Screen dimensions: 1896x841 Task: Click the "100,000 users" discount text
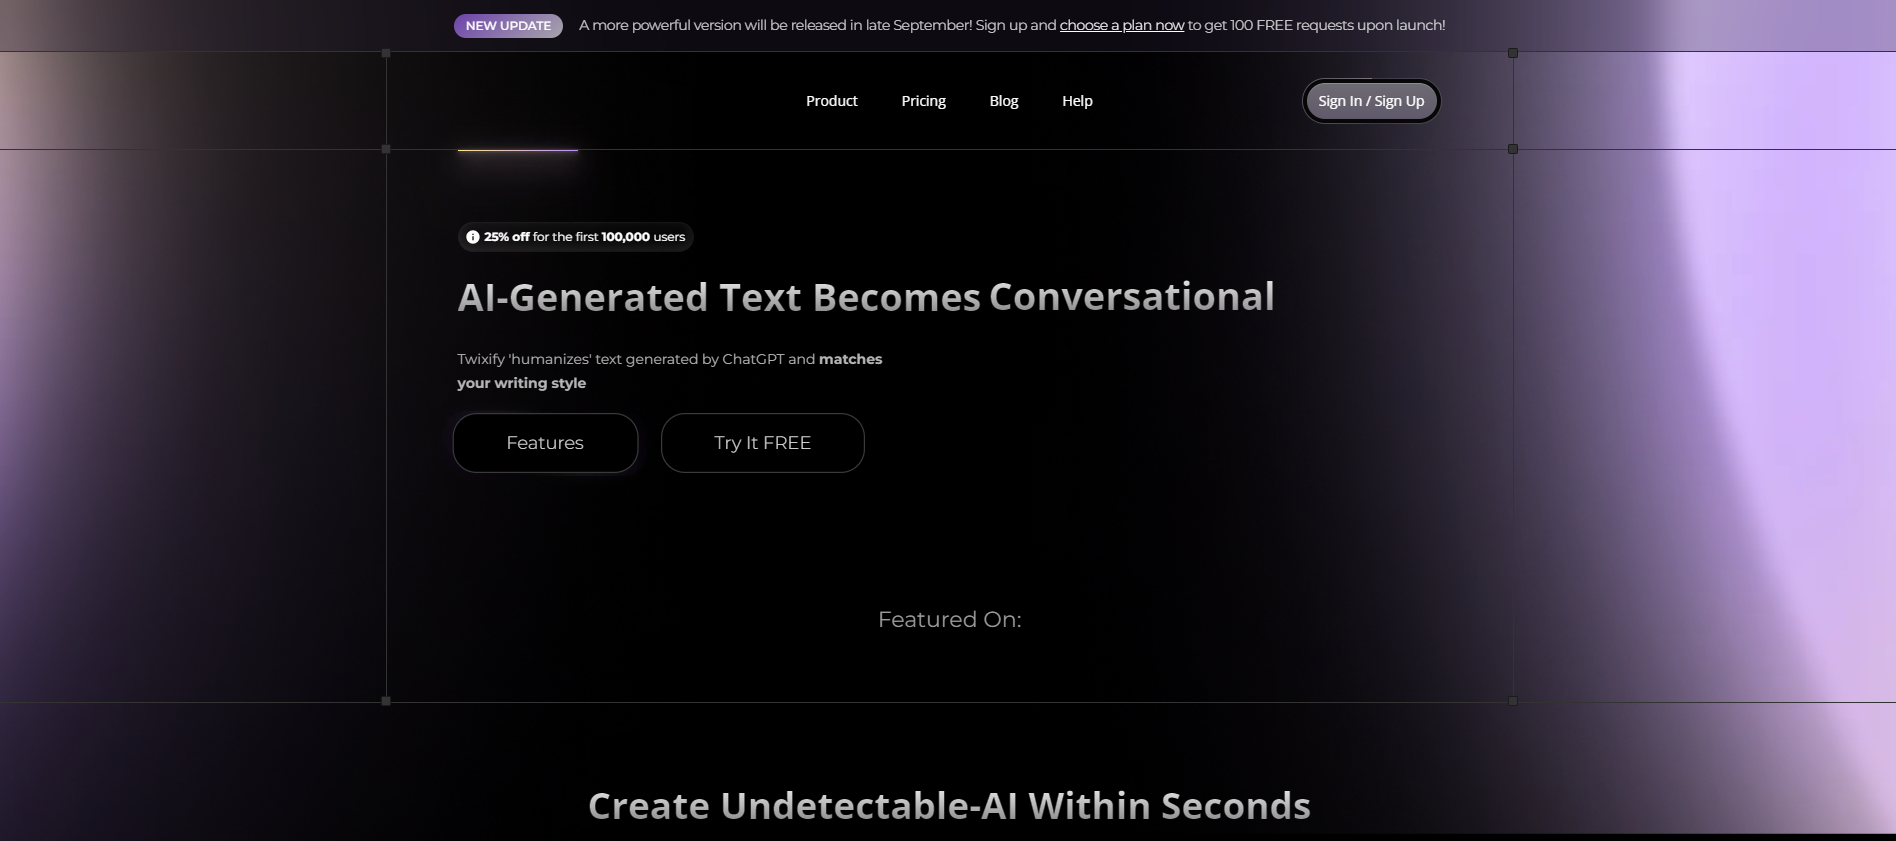click(x=643, y=237)
